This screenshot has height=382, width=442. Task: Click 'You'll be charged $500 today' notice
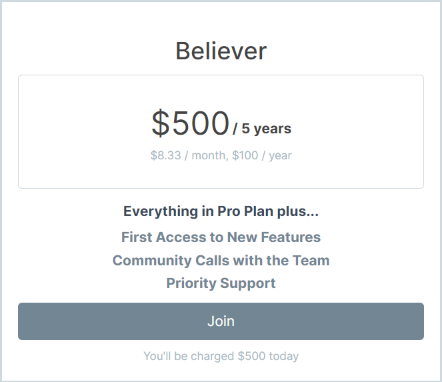(x=221, y=356)
